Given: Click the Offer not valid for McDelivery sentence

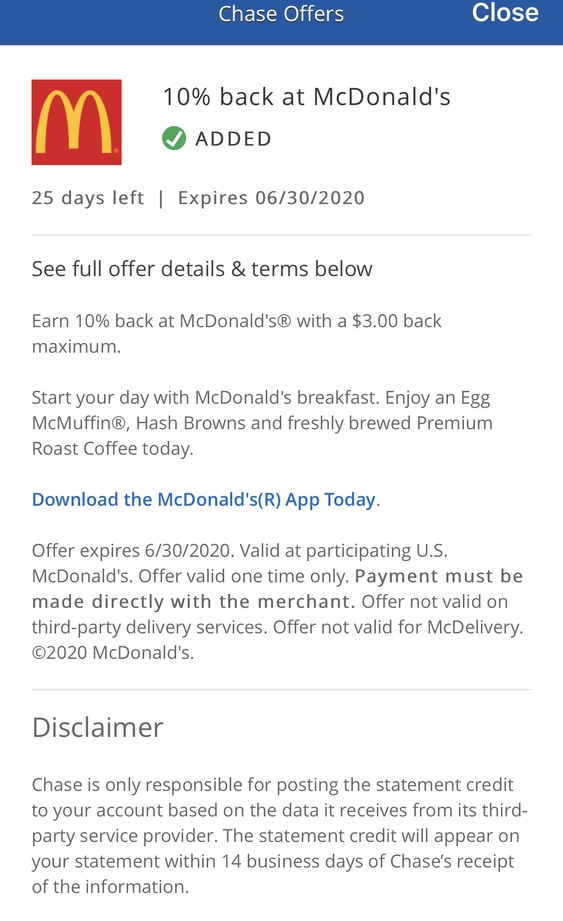Looking at the screenshot, I should pos(398,627).
